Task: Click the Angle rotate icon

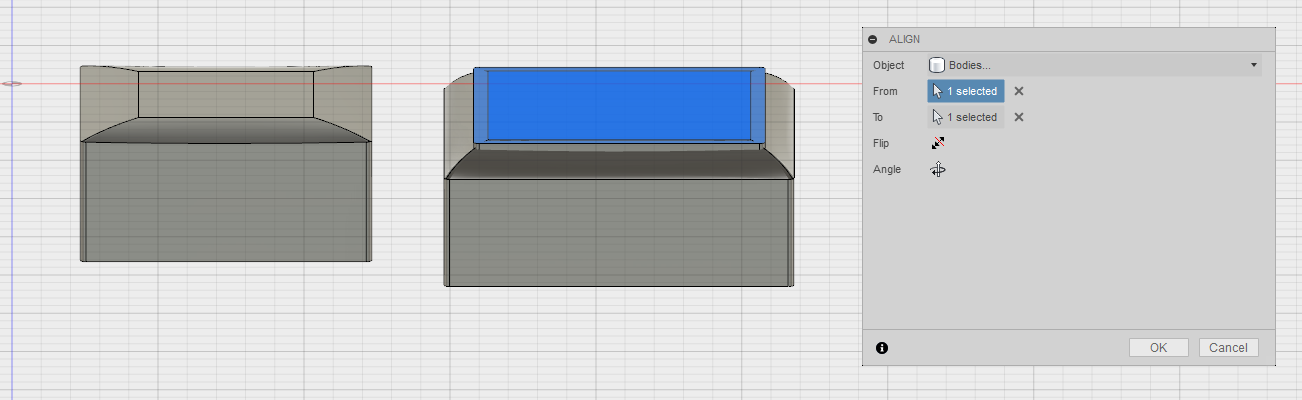Action: 938,169
